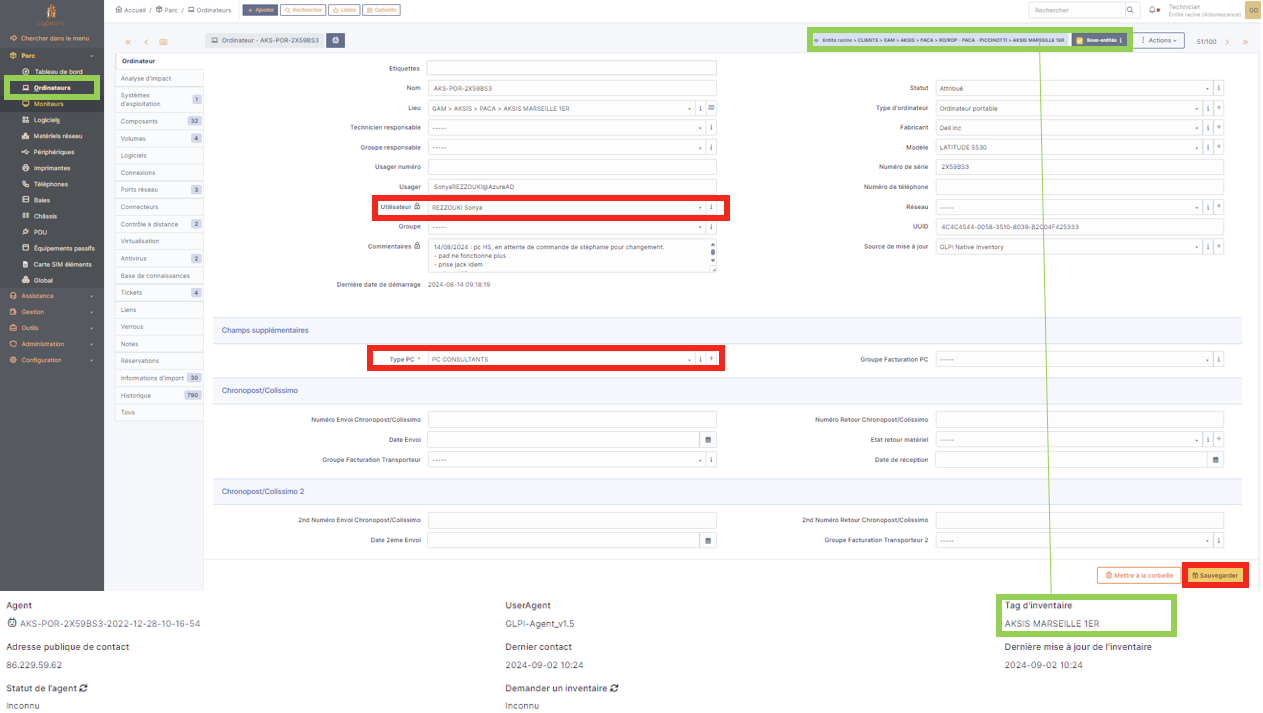The width and height of the screenshot is (1263, 713).
Task: Go to previous computer record
Action: tap(146, 42)
